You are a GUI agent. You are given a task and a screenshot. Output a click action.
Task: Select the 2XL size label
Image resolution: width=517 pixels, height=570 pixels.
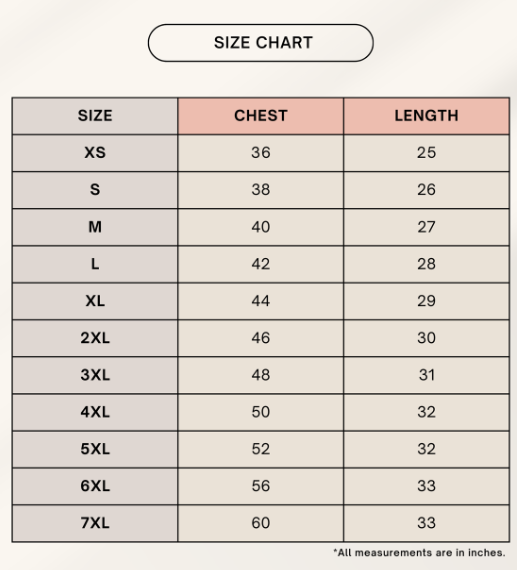click(x=95, y=338)
